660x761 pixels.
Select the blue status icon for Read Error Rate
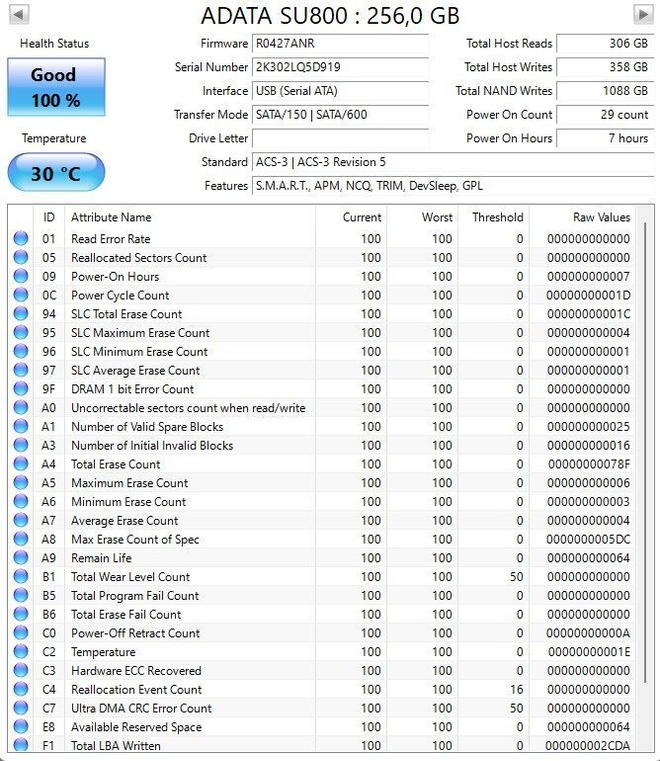click(21, 238)
